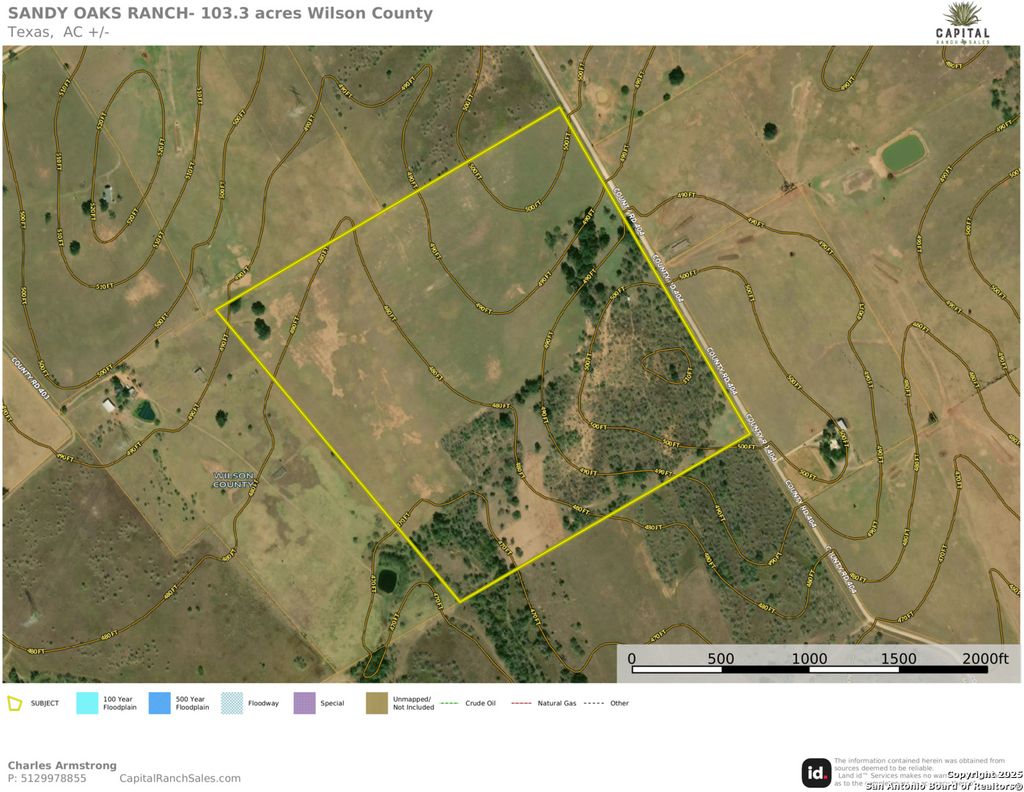Screen dimensions: 1024x792
Task: Open CapitalRanchSales.com website link
Action: pos(182,777)
